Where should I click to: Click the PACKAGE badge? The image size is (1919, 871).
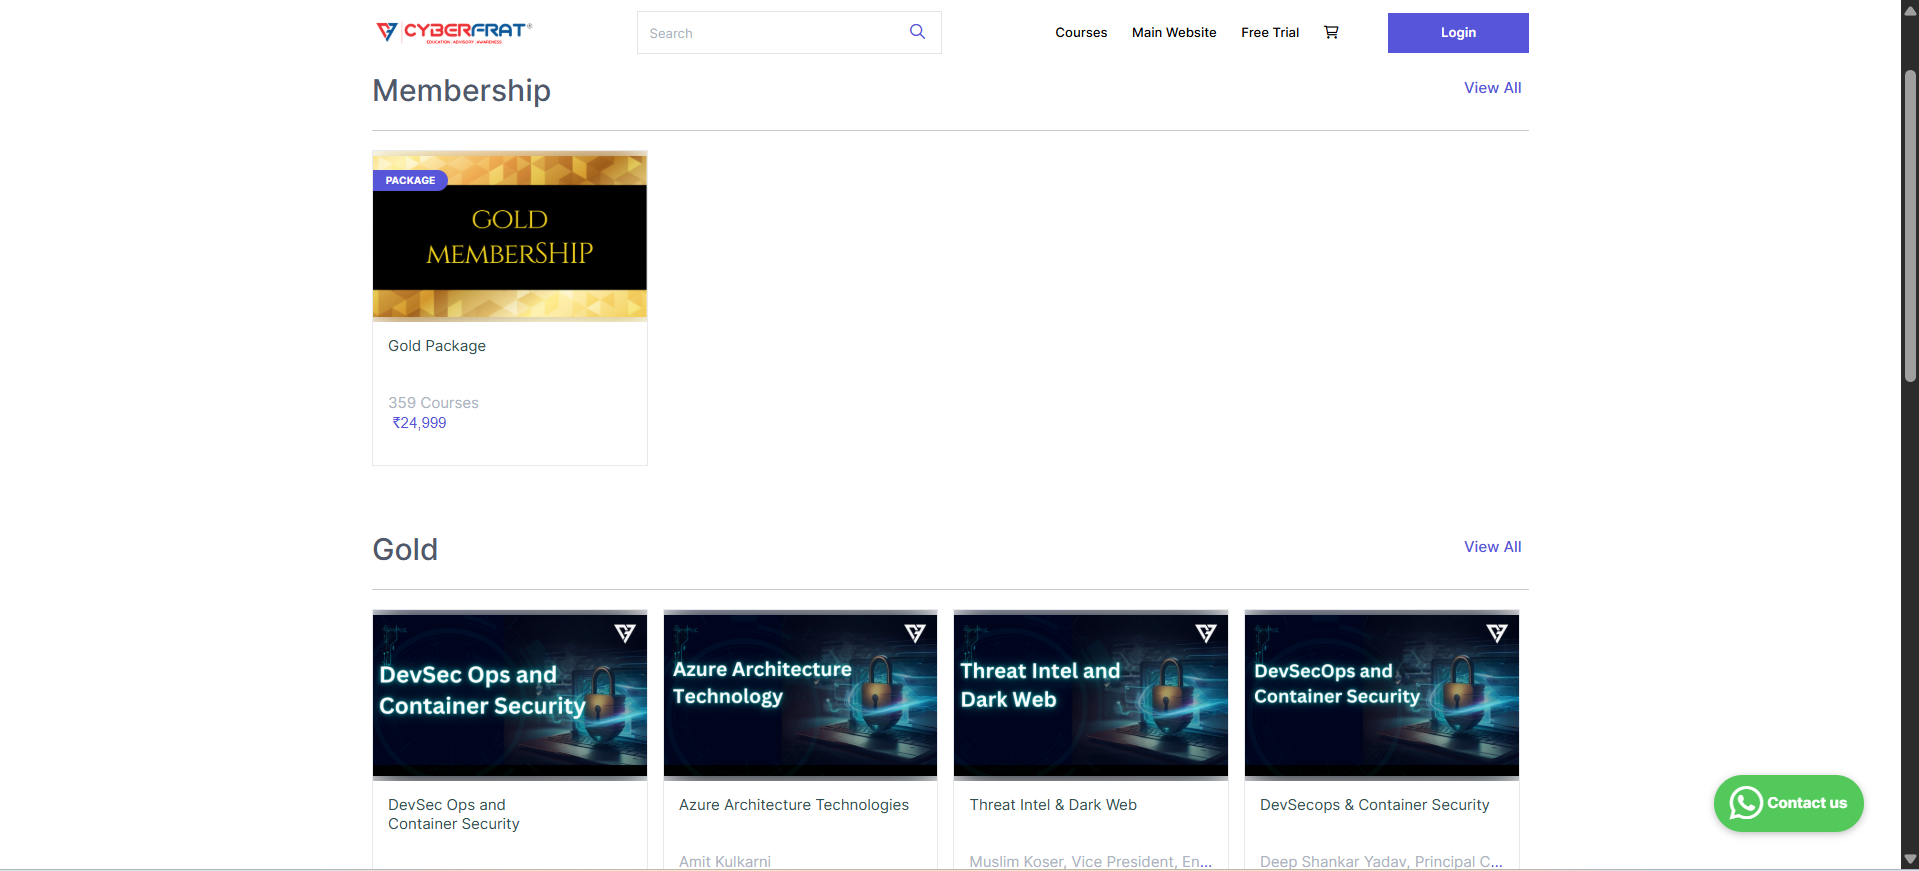tap(410, 180)
